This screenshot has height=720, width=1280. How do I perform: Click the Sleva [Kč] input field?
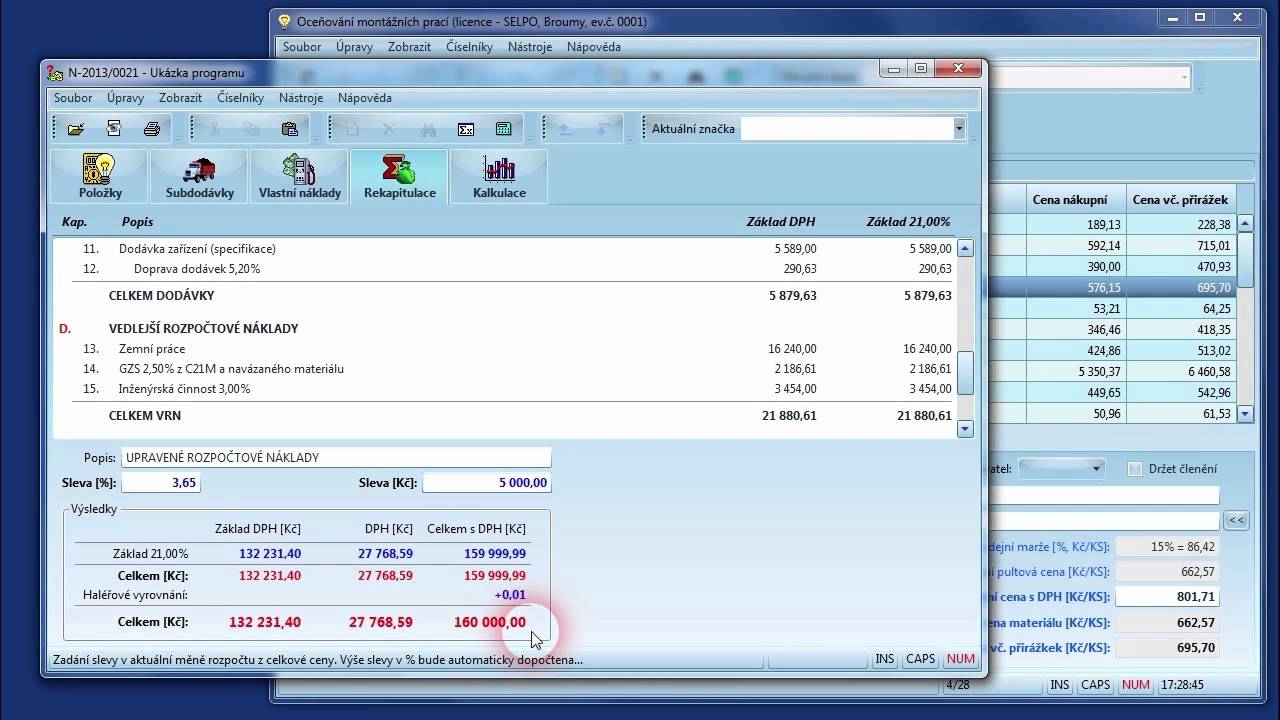[487, 483]
